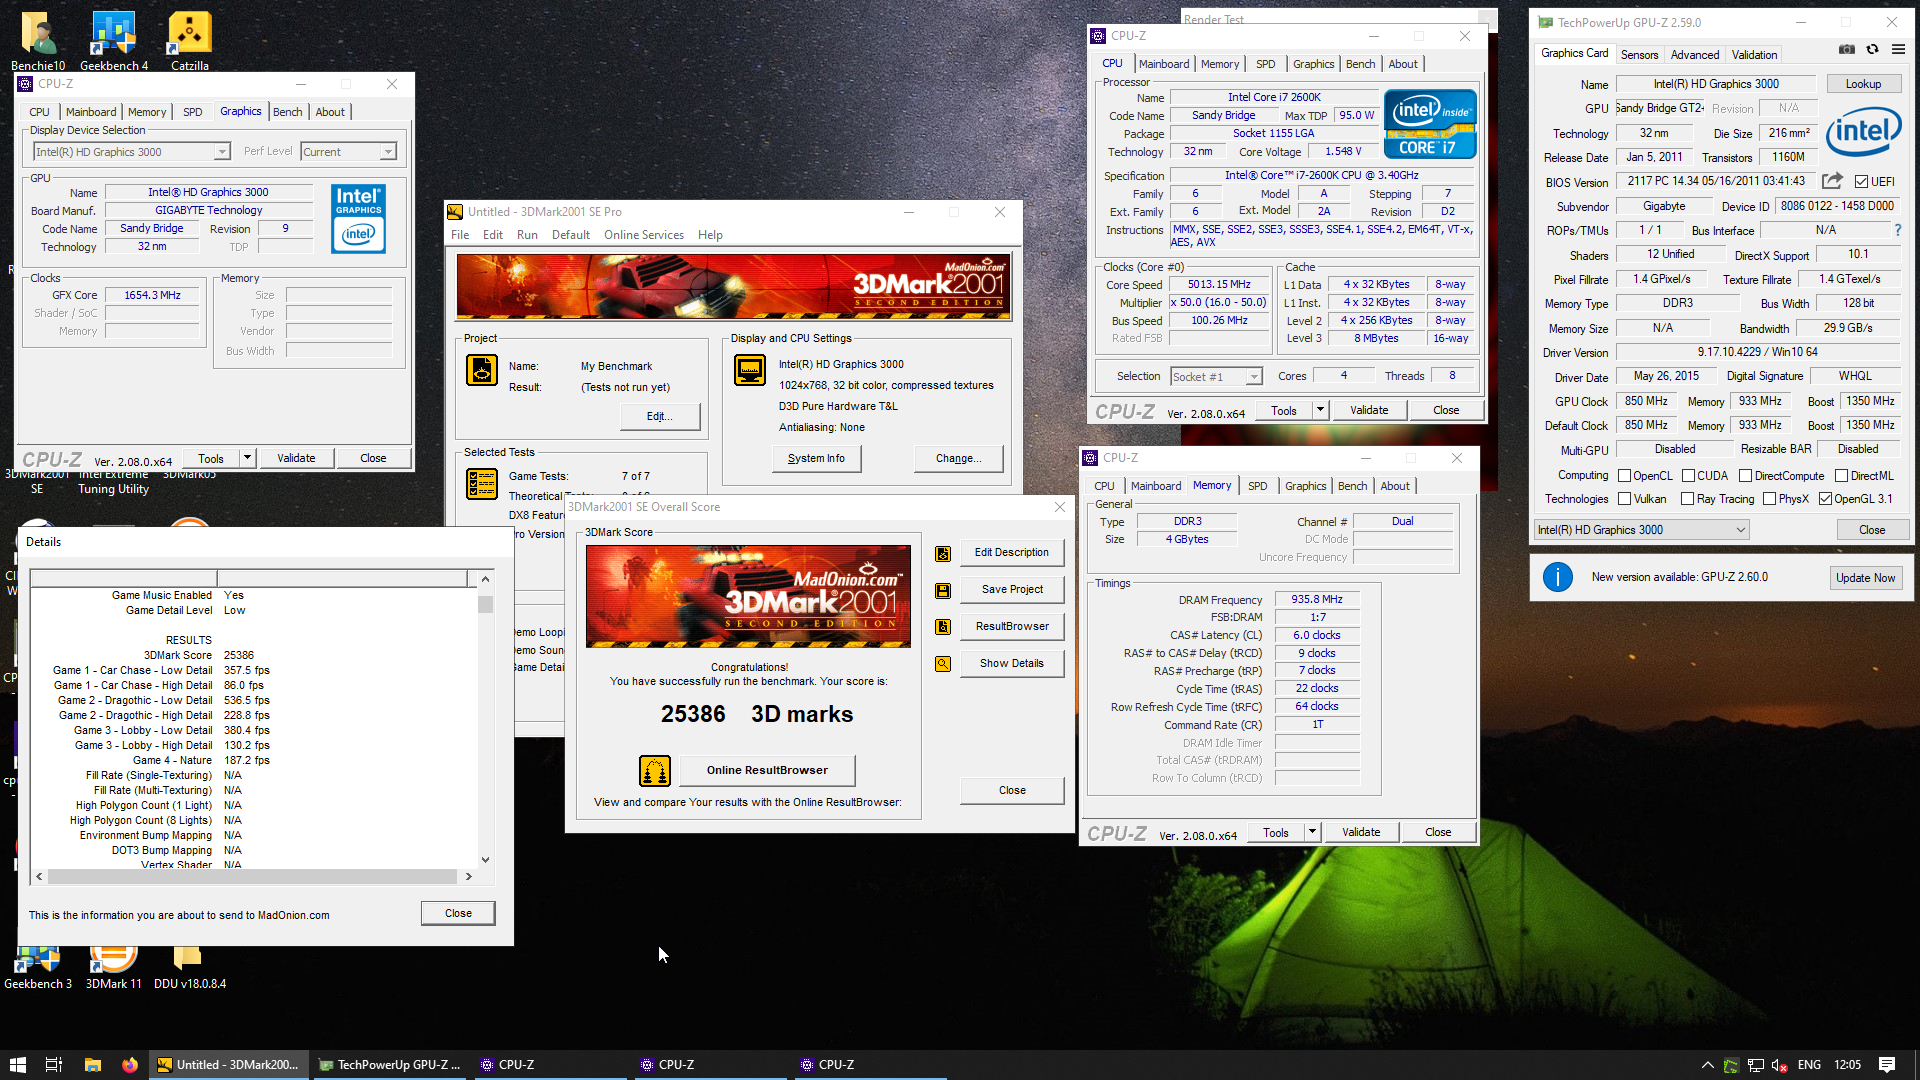The image size is (1920, 1080).
Task: Click the Online ResultBrowser yellow icon
Action: [x=655, y=771]
